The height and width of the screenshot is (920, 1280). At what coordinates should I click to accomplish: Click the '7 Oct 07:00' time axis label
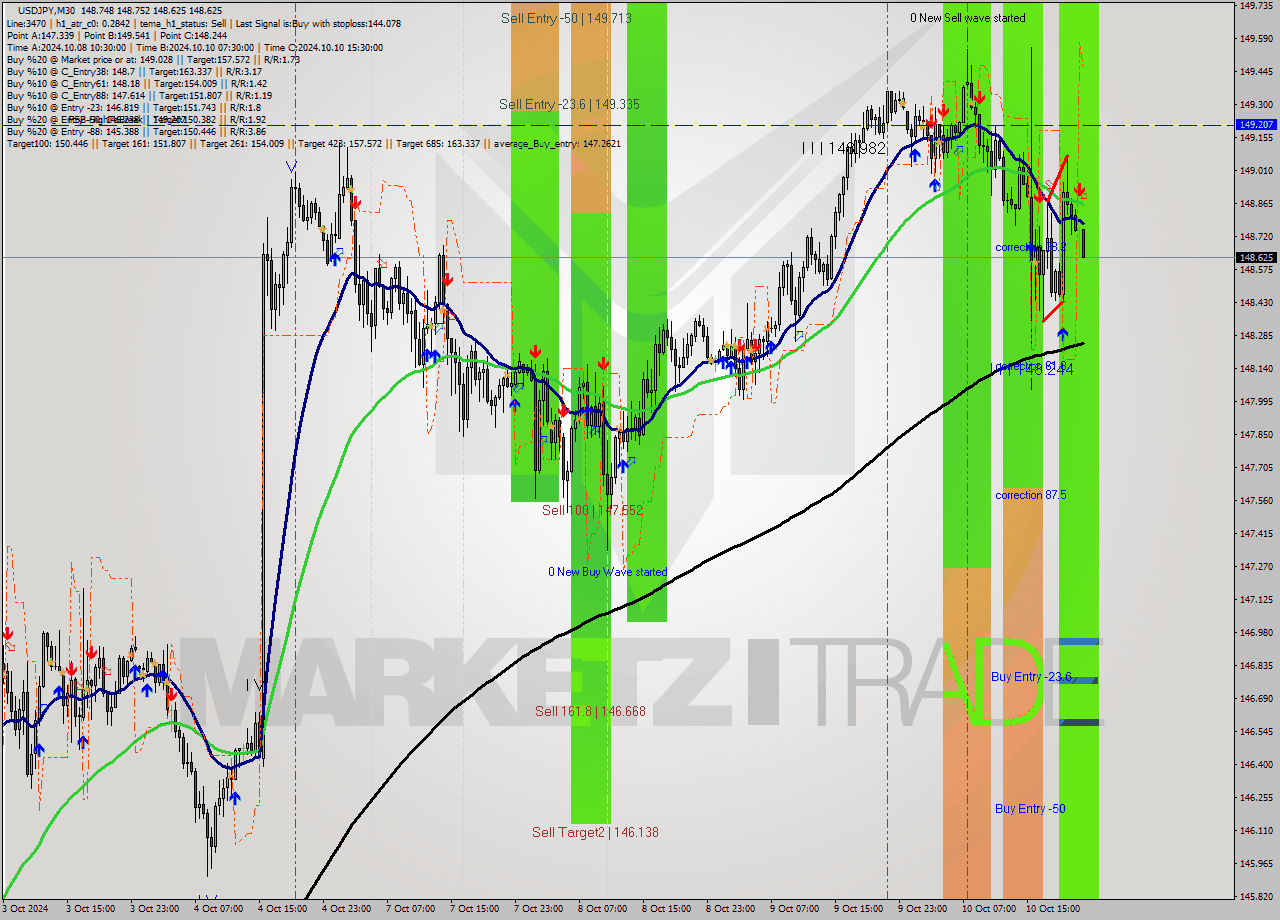[x=410, y=909]
